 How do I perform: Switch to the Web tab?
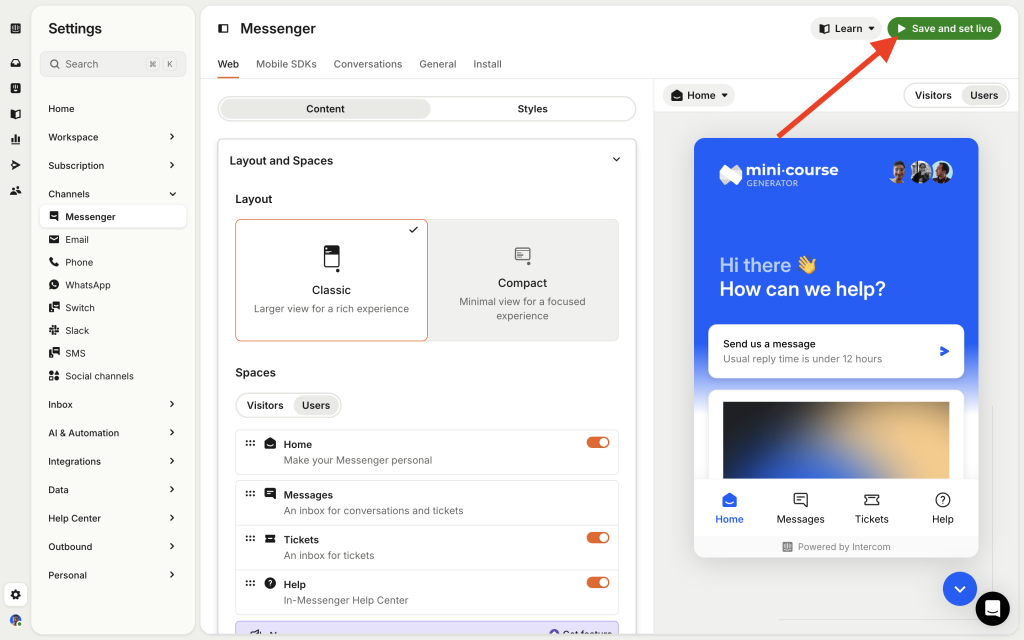[228, 64]
